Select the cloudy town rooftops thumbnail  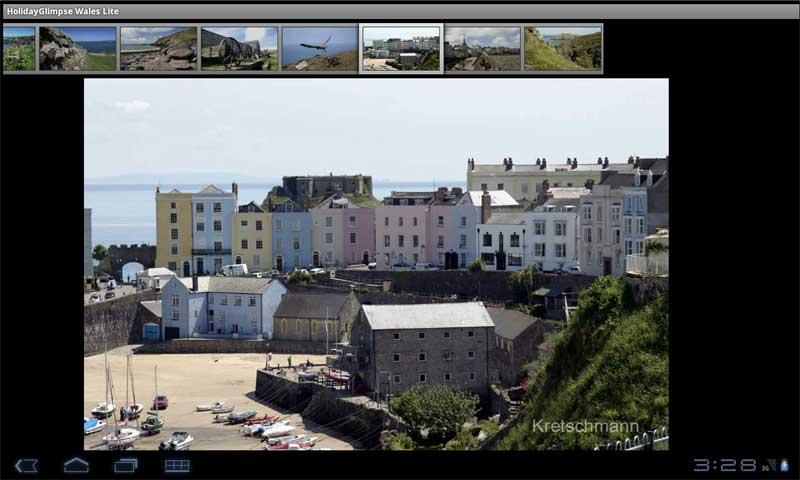[482, 48]
